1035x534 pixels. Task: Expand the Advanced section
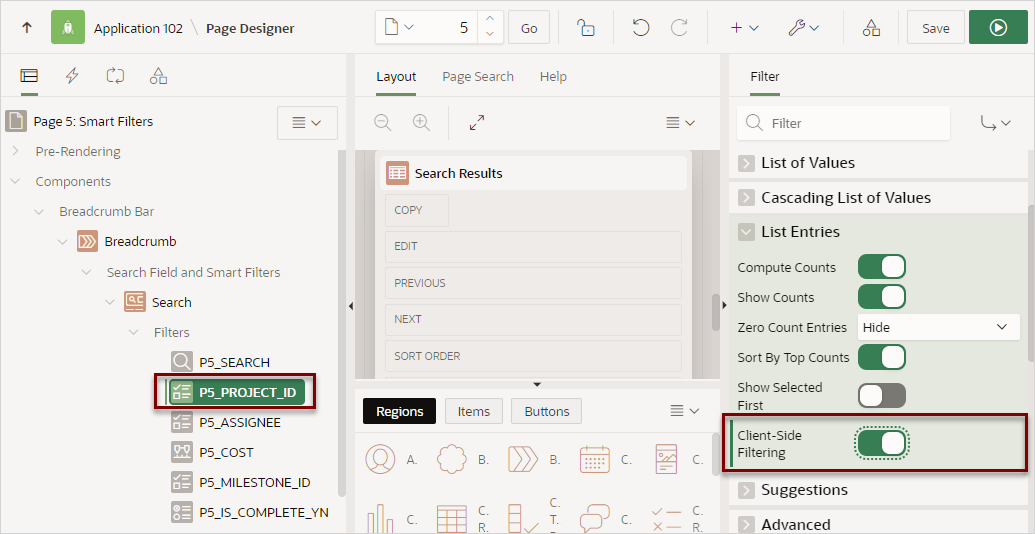tap(746, 525)
